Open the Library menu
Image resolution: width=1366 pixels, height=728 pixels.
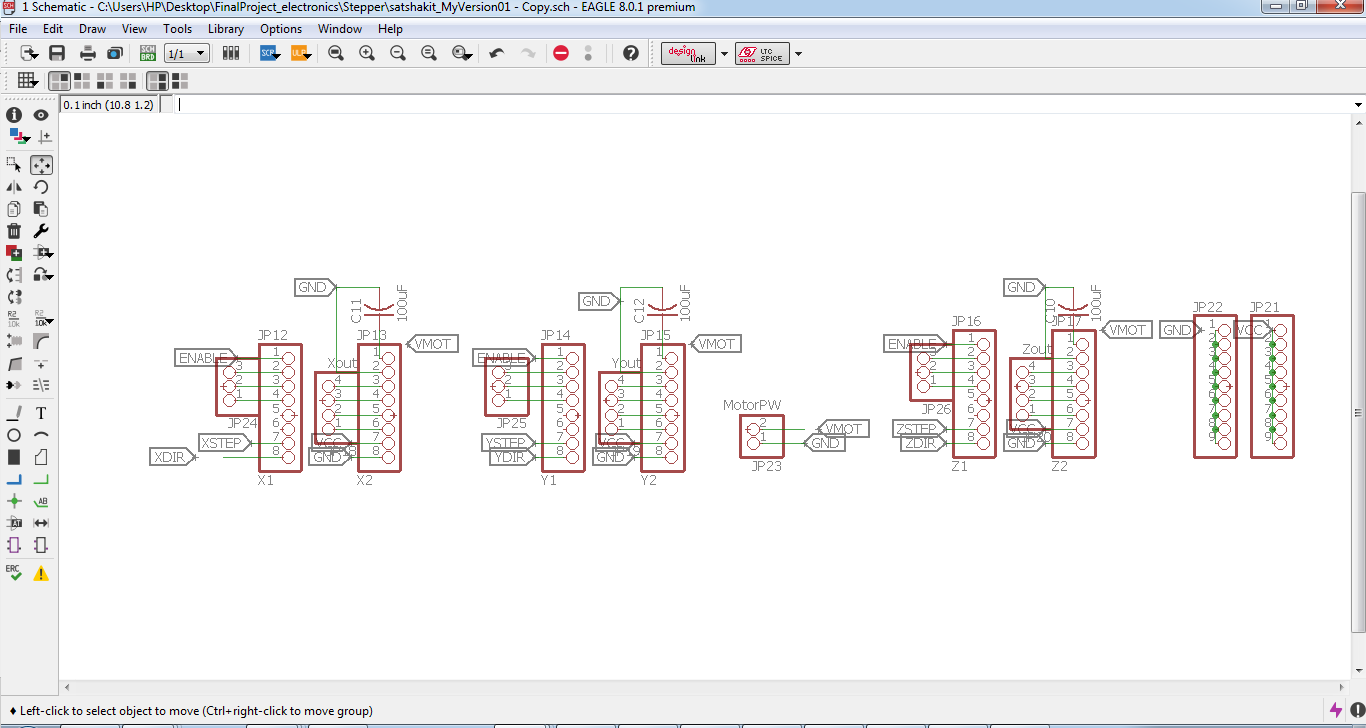(x=226, y=29)
